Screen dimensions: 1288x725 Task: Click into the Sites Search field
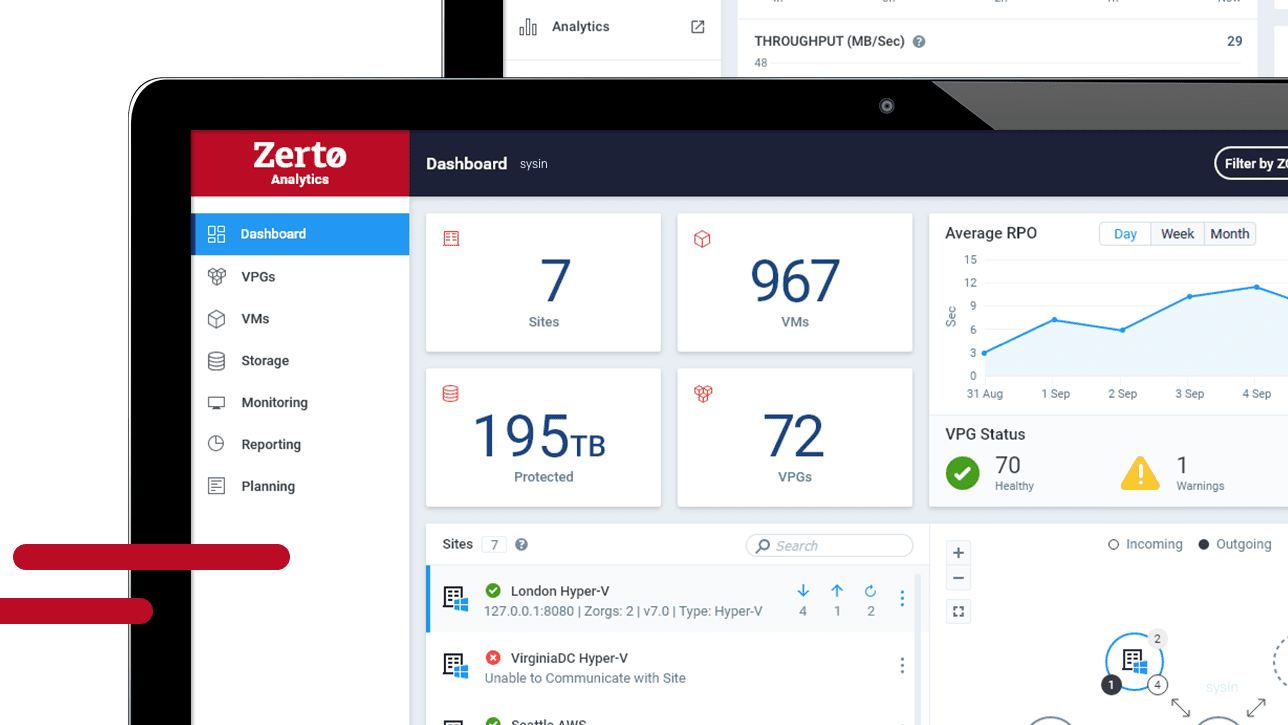point(829,545)
